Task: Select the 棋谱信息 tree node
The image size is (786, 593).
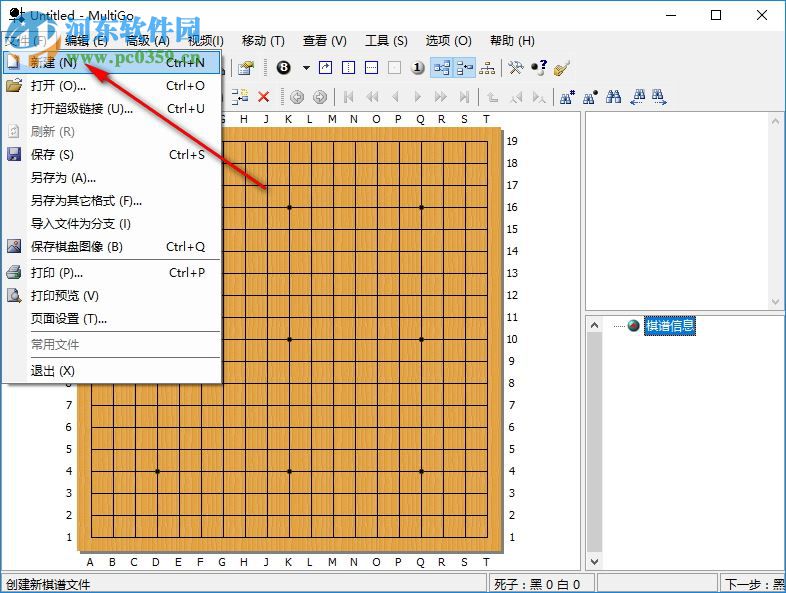Action: tap(670, 326)
